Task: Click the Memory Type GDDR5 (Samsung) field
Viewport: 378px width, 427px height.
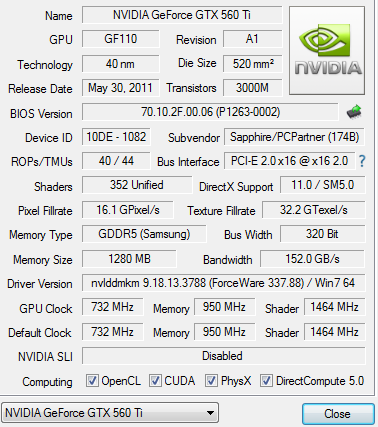Action: pos(144,234)
